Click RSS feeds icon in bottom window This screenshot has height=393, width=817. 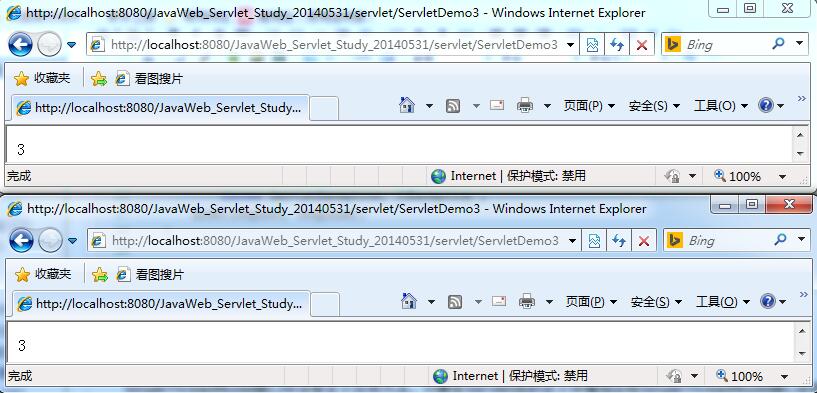[x=455, y=302]
